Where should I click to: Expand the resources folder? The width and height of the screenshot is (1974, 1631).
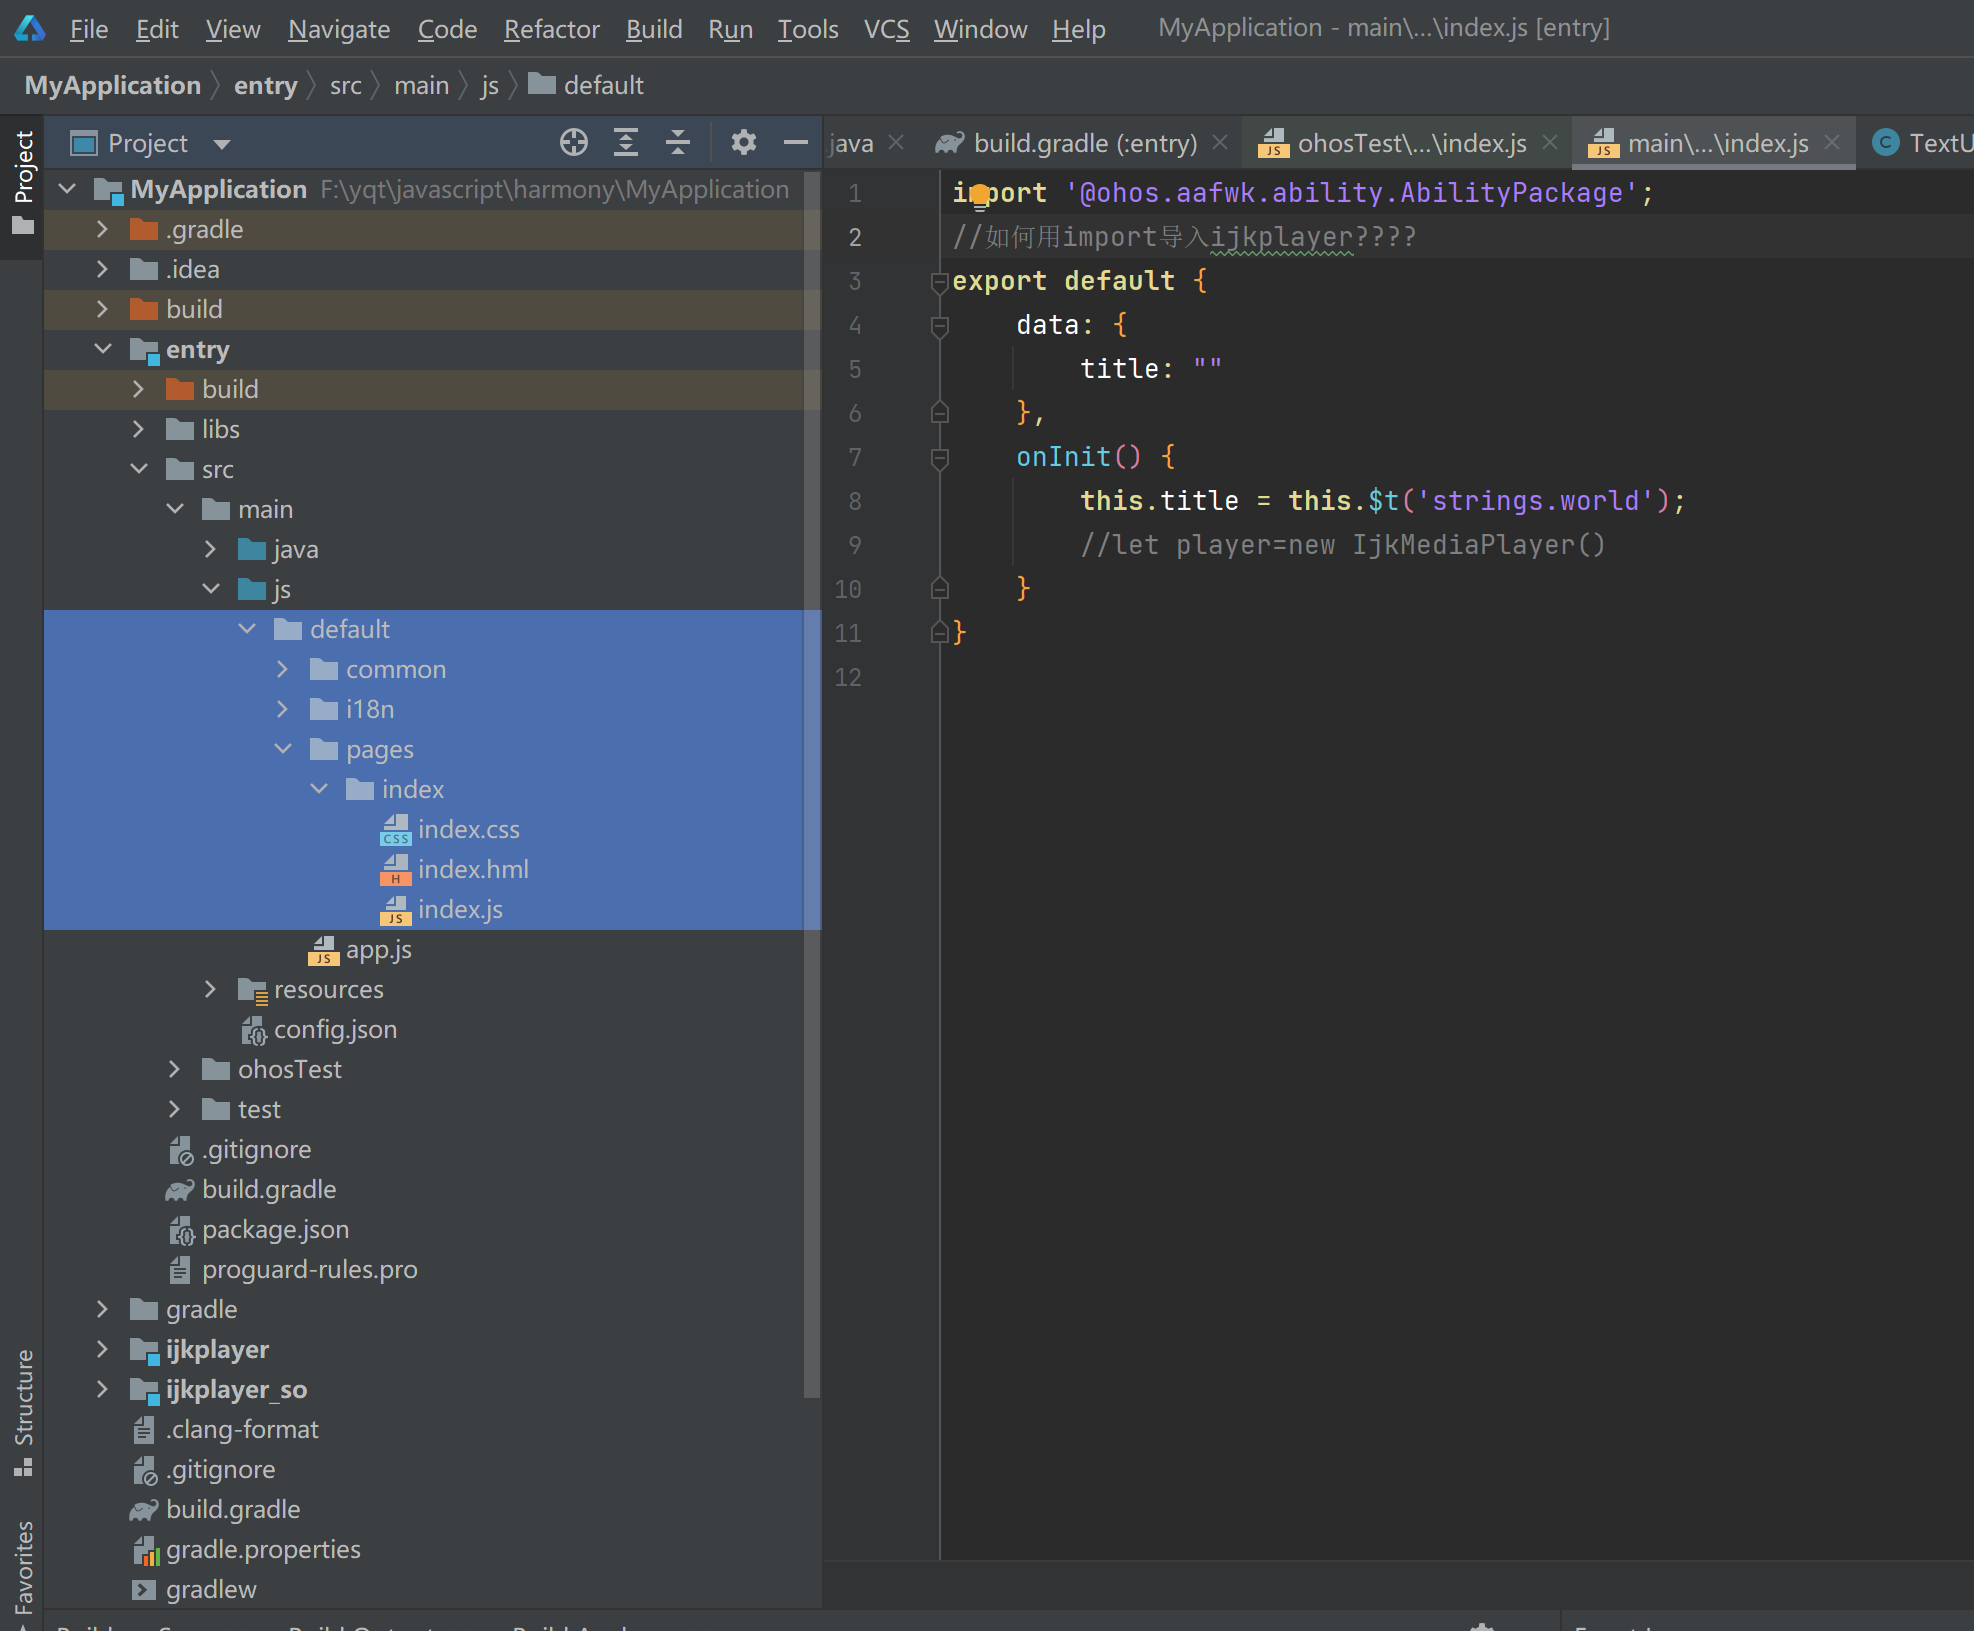[x=210, y=990]
